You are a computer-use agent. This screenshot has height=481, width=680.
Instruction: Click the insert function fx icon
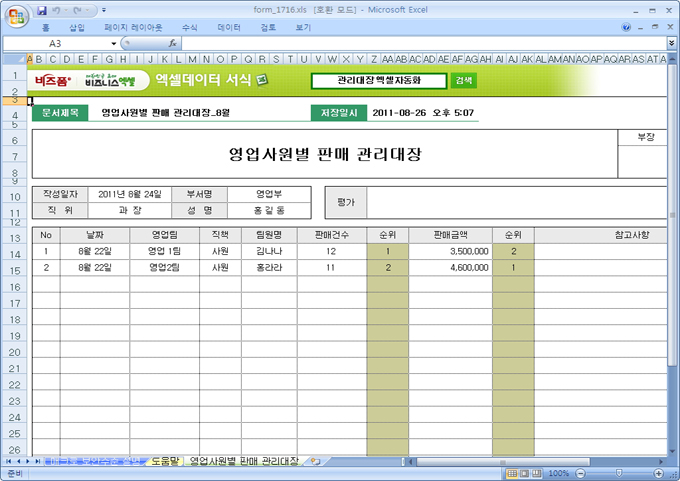pyautogui.click(x=173, y=44)
